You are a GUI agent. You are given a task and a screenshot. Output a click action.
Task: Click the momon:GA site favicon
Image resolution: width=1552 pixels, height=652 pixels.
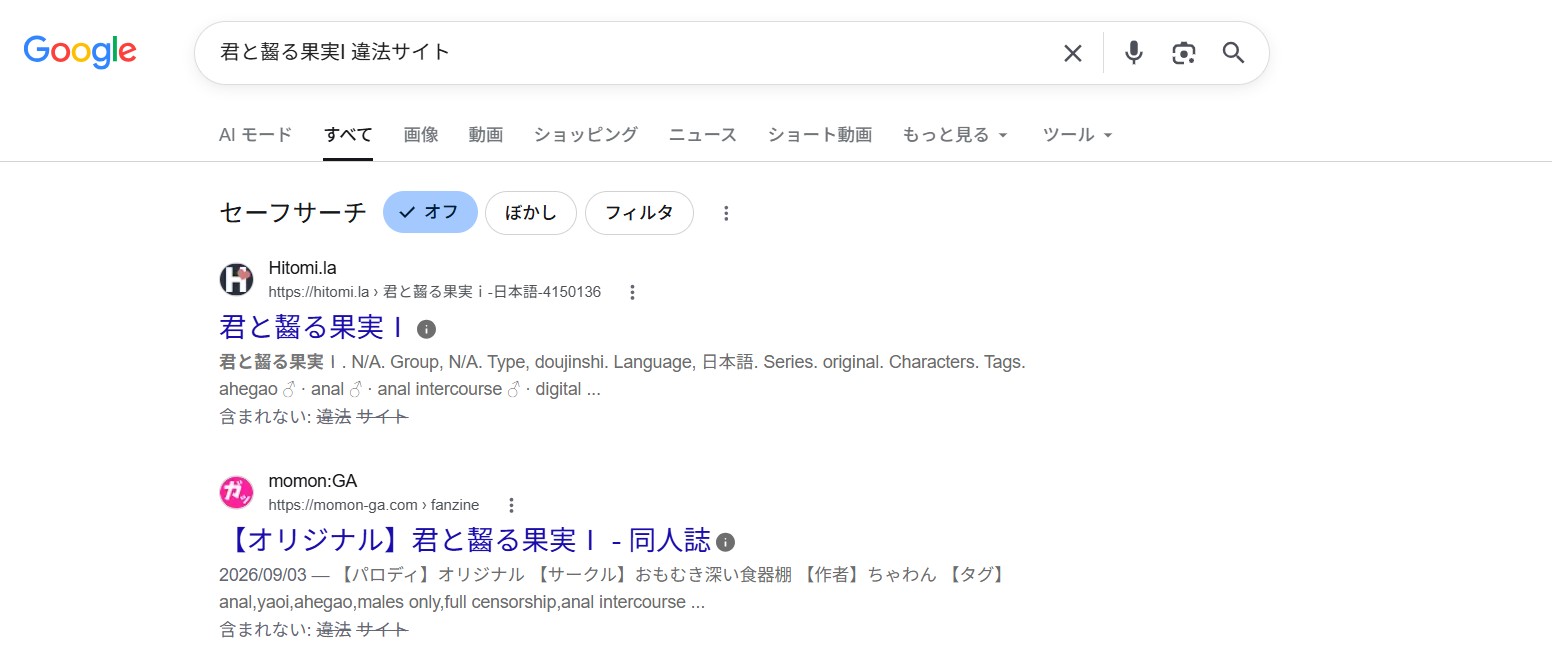click(236, 492)
